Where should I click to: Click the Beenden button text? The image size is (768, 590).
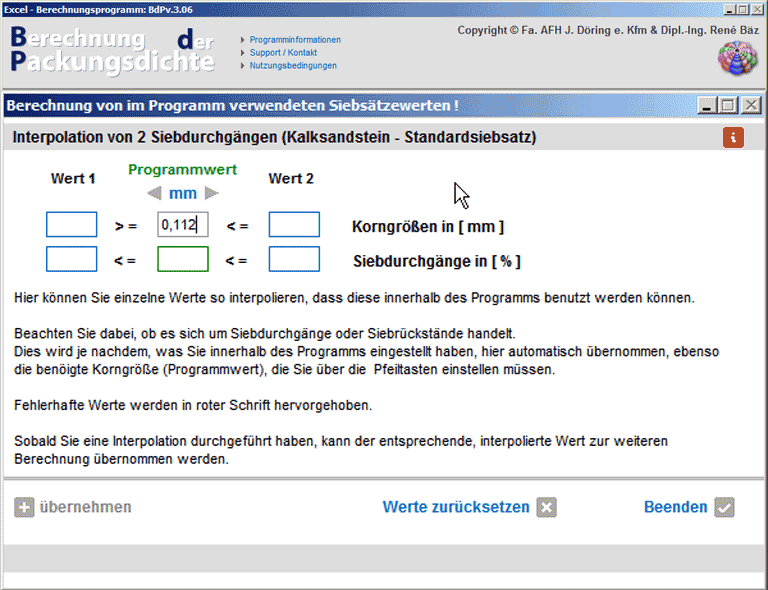(x=675, y=507)
